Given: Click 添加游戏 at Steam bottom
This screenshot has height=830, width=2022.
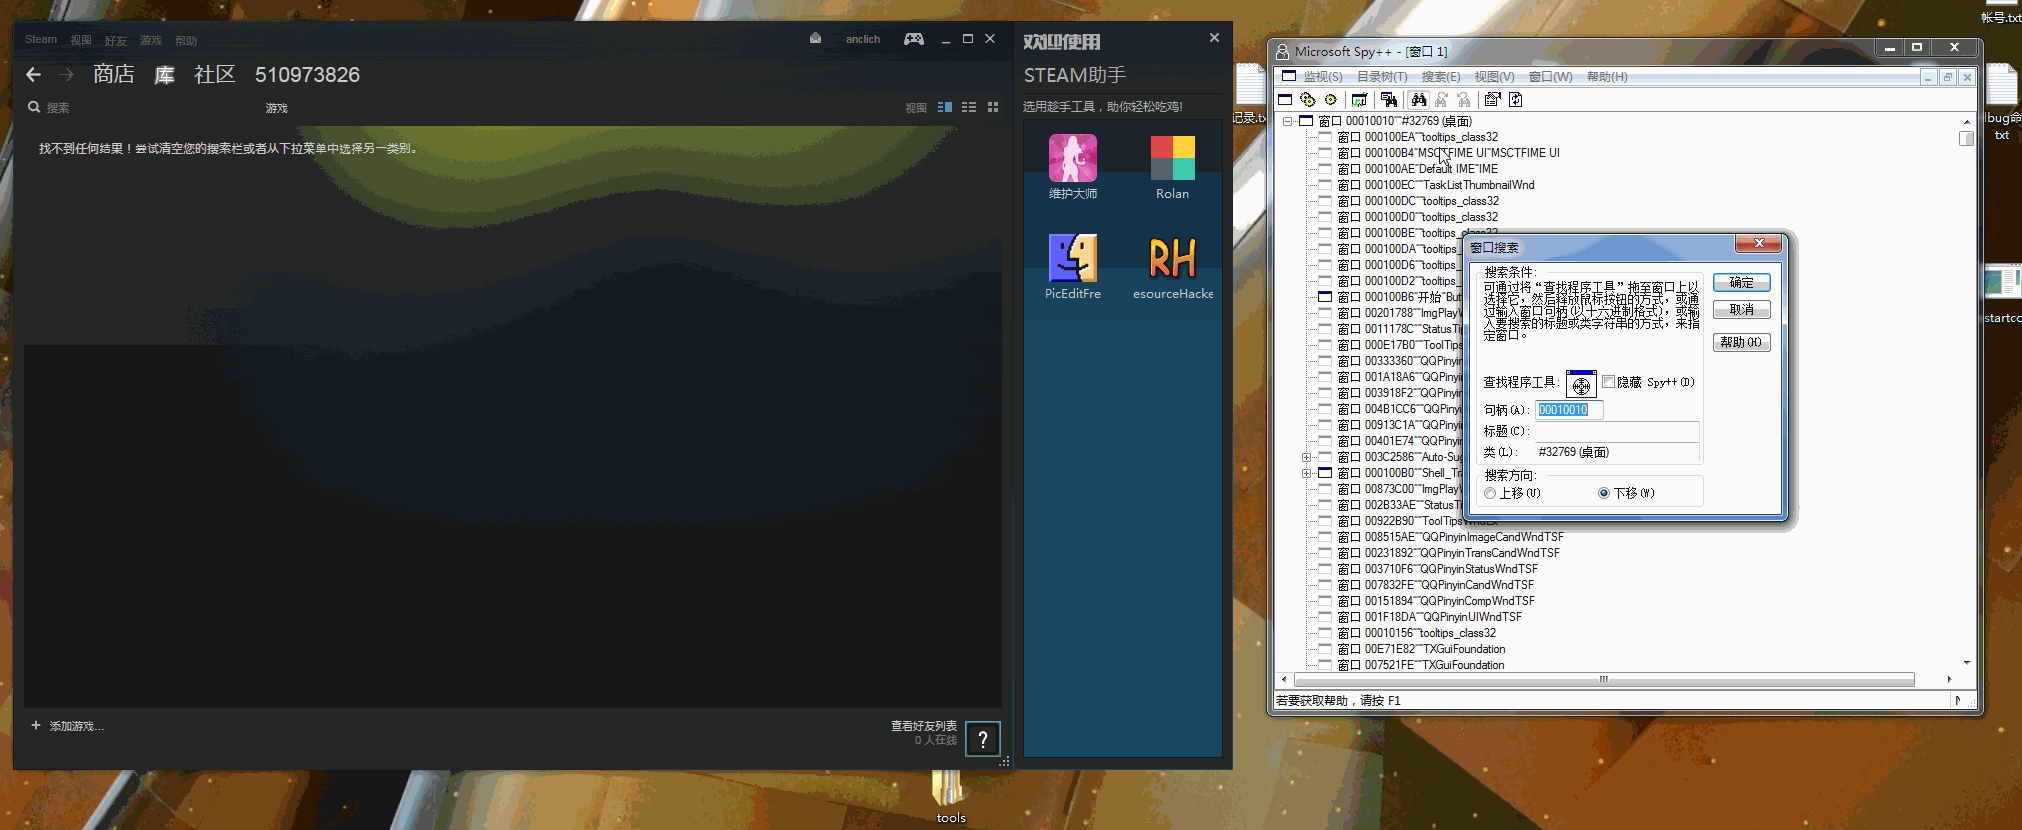Looking at the screenshot, I should point(67,726).
